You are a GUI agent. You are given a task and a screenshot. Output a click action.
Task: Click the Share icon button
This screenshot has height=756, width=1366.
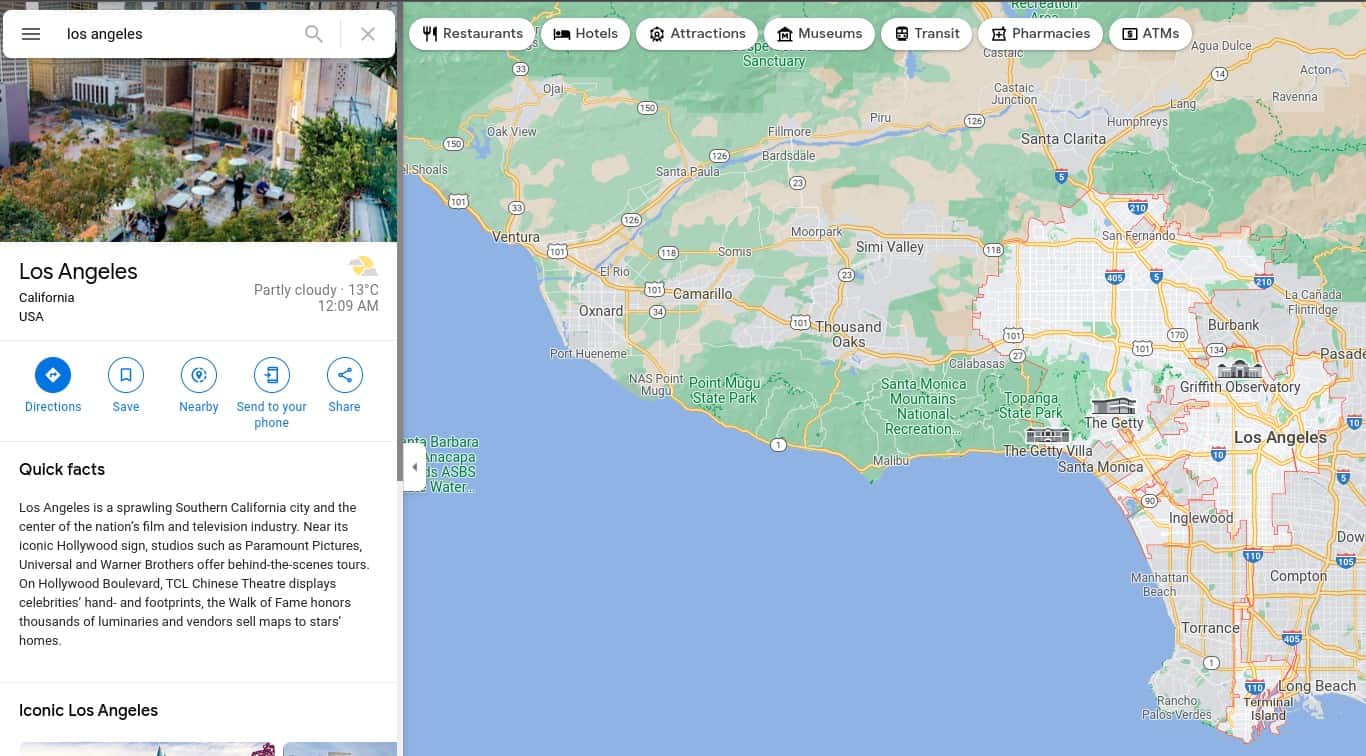(x=344, y=375)
